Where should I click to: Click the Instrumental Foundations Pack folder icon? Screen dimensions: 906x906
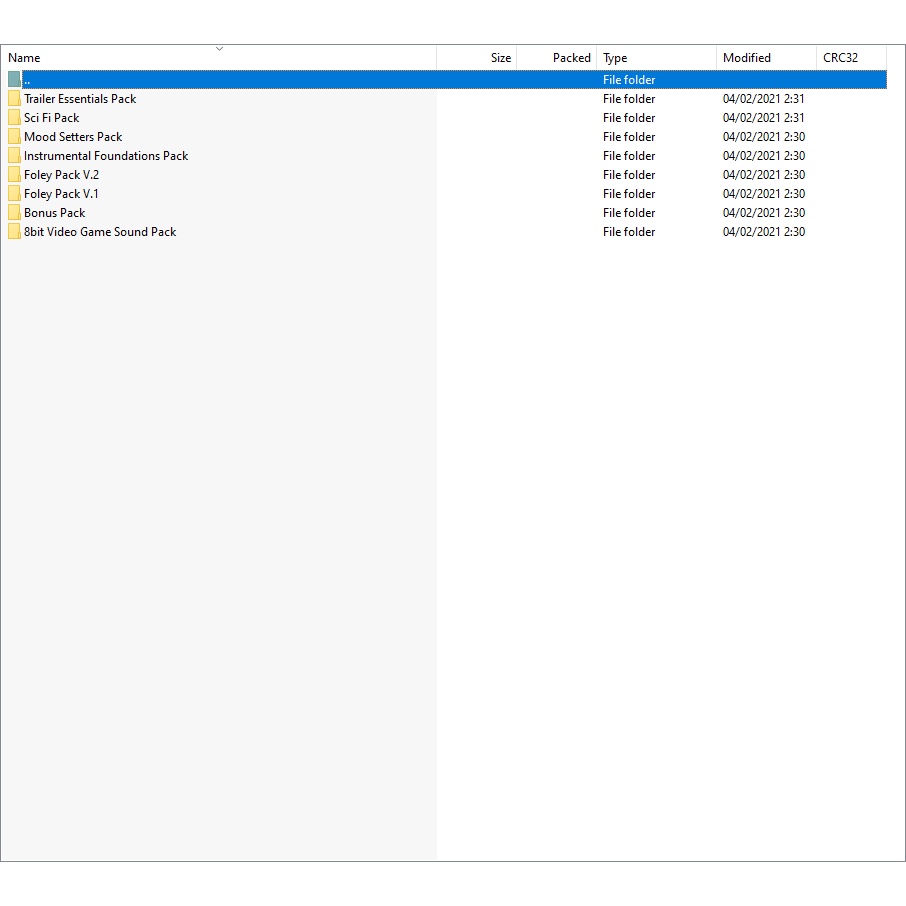[x=14, y=156]
